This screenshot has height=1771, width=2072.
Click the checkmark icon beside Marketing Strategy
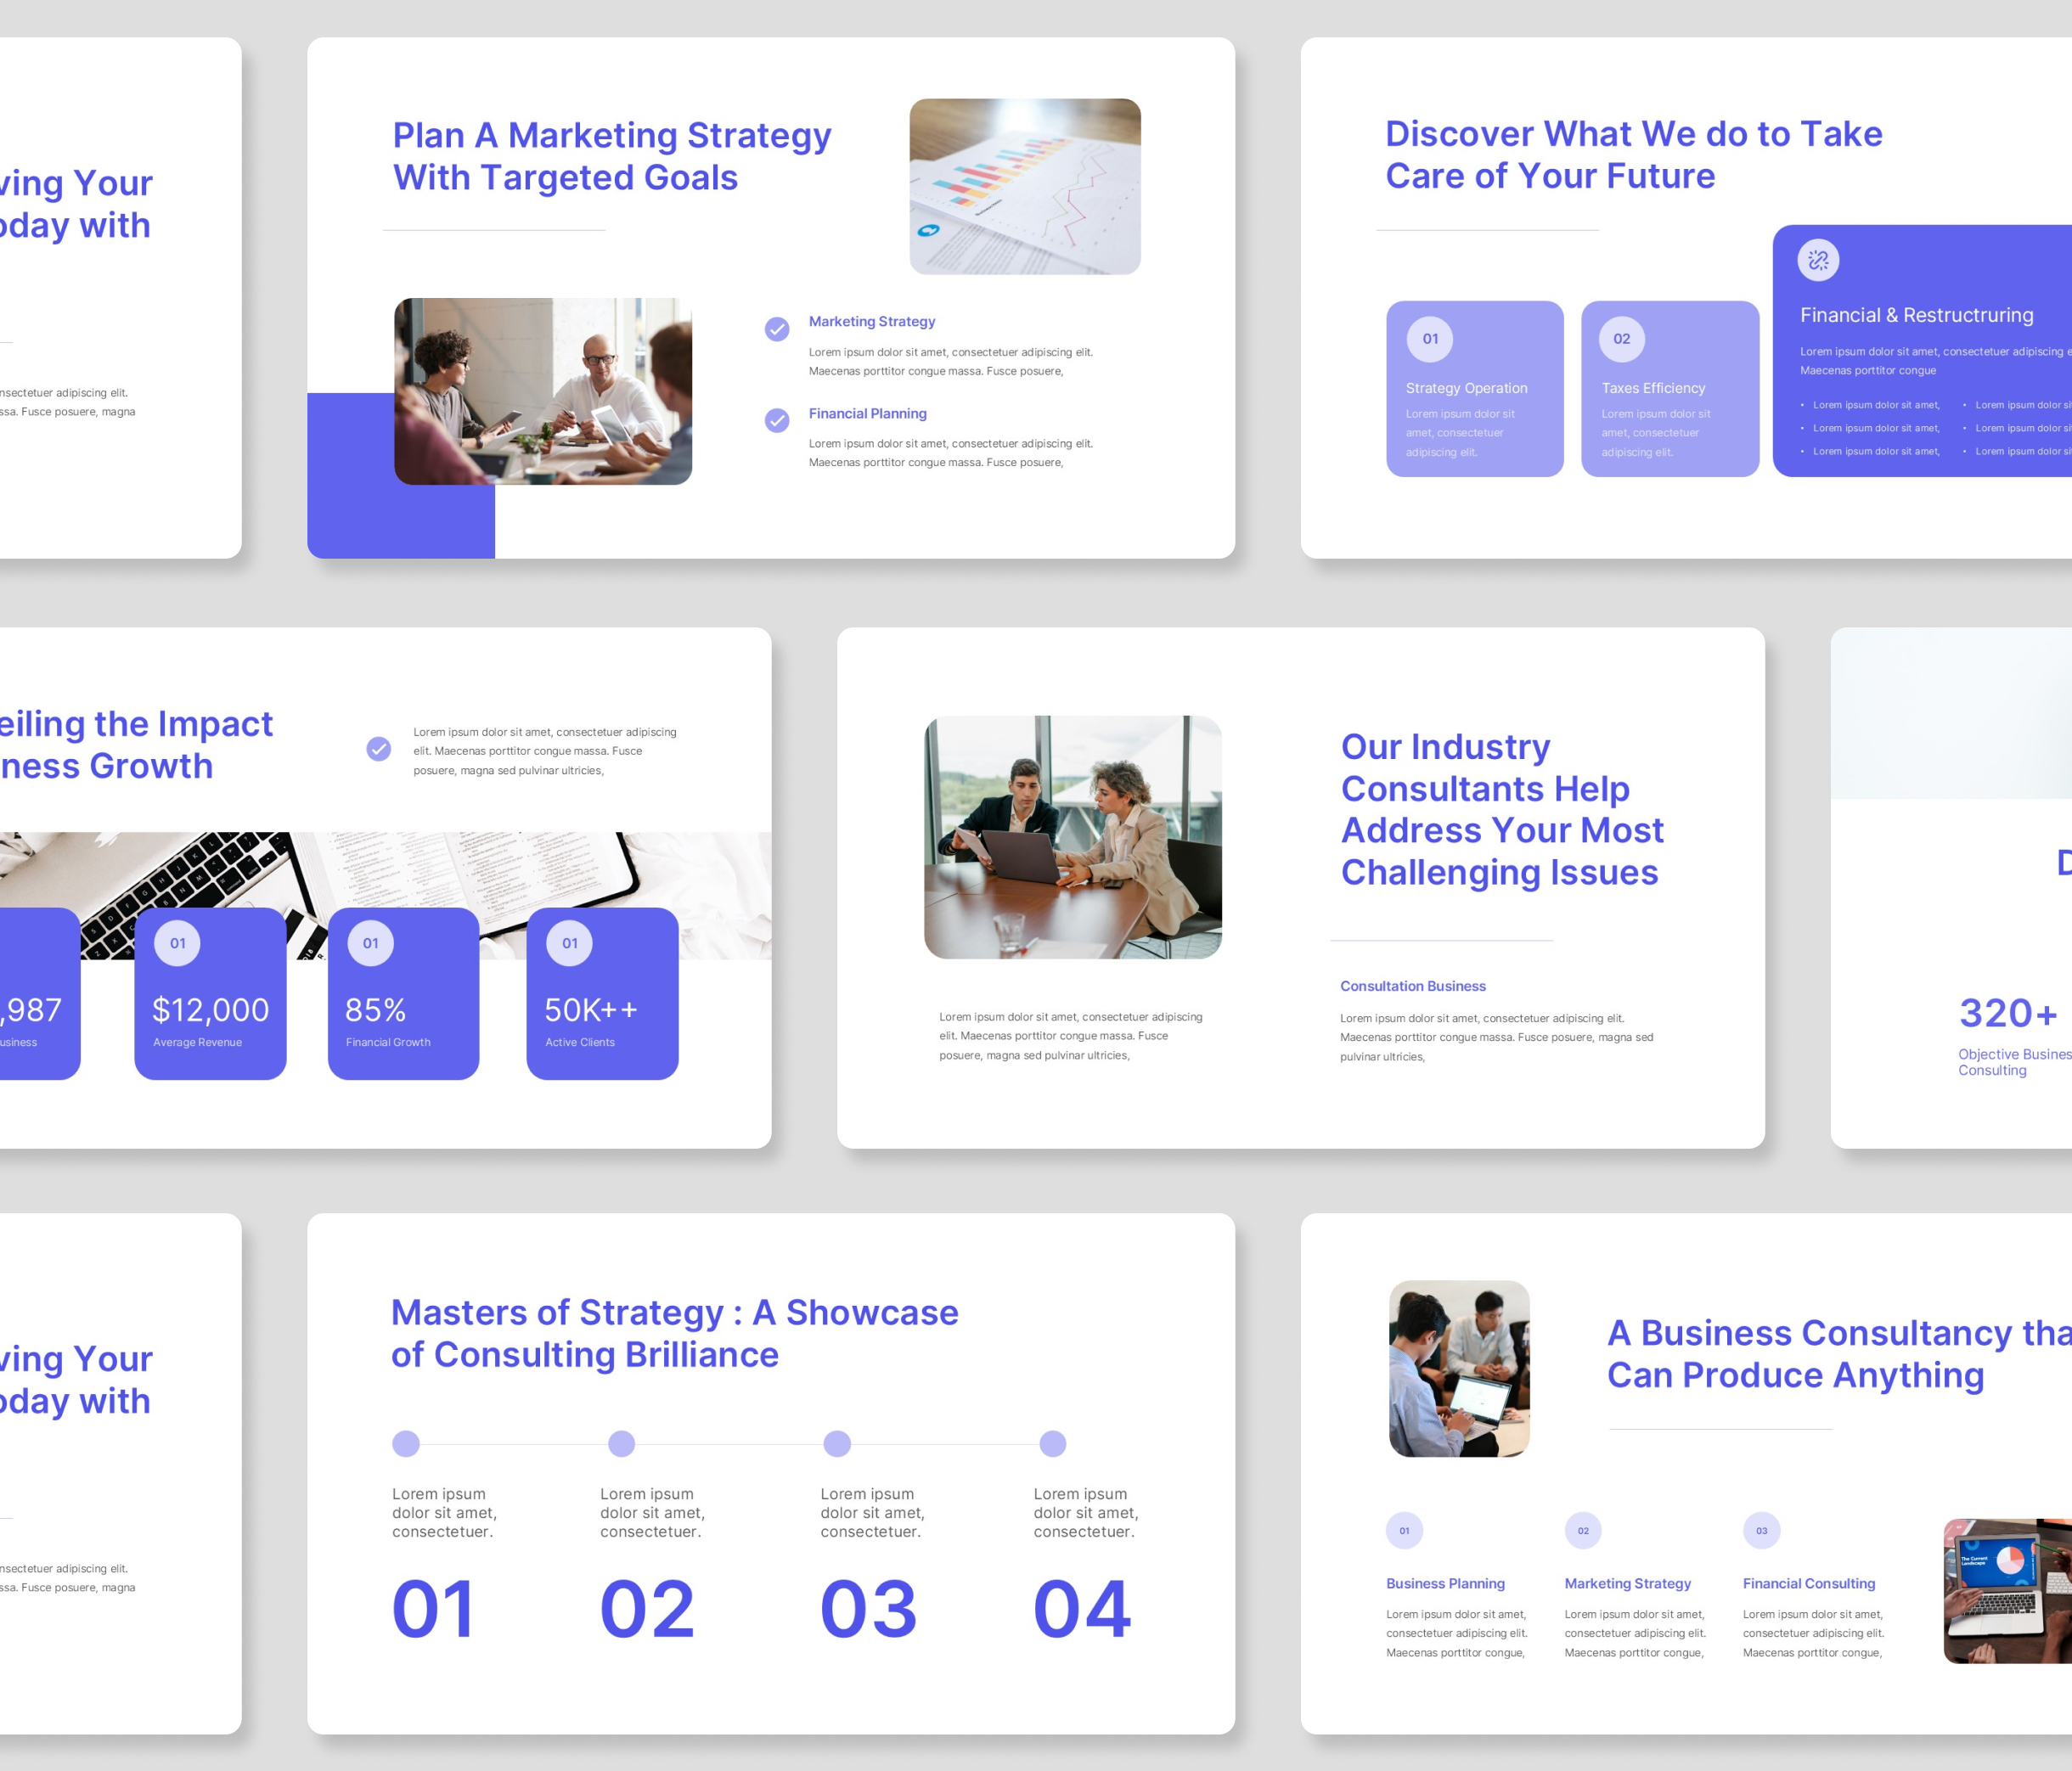[x=777, y=329]
